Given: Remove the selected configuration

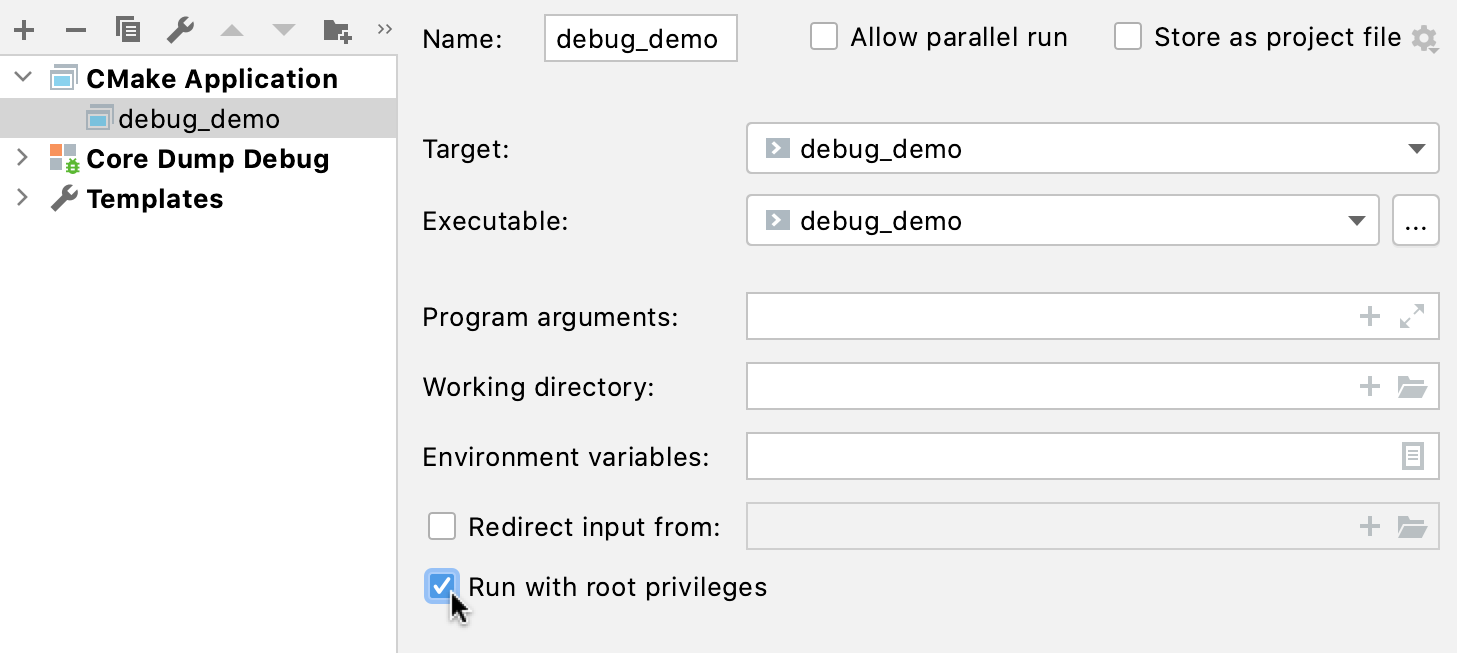Looking at the screenshot, I should click(75, 29).
